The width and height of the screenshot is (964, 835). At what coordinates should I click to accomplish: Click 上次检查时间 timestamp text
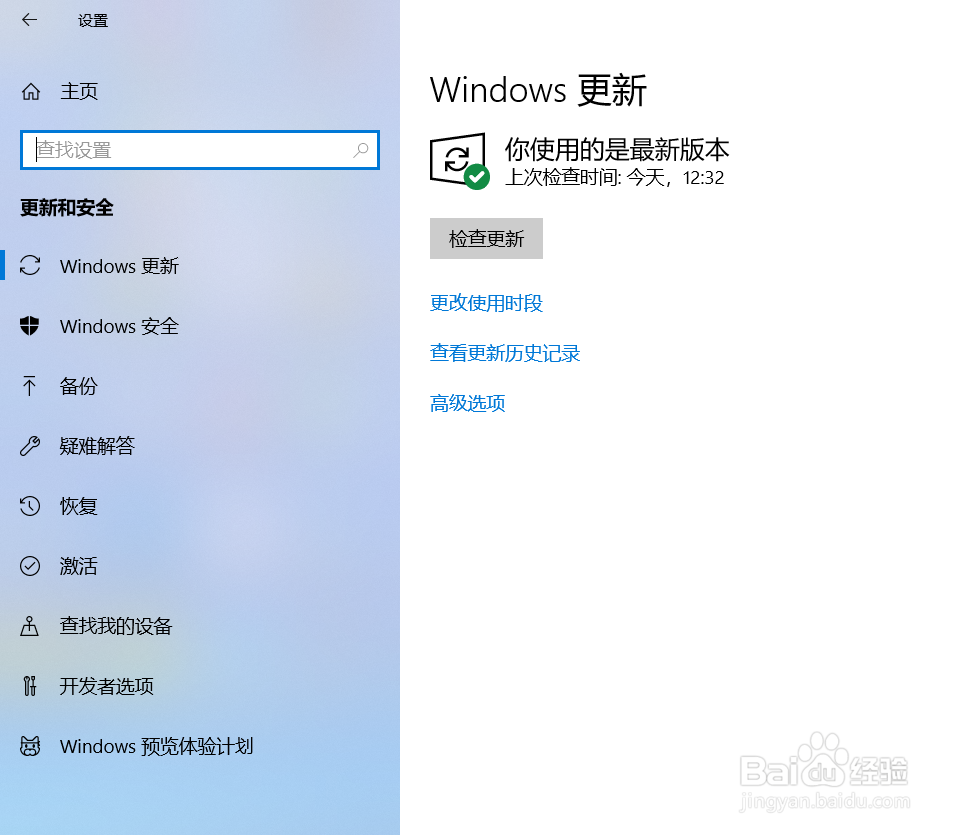pos(614,178)
